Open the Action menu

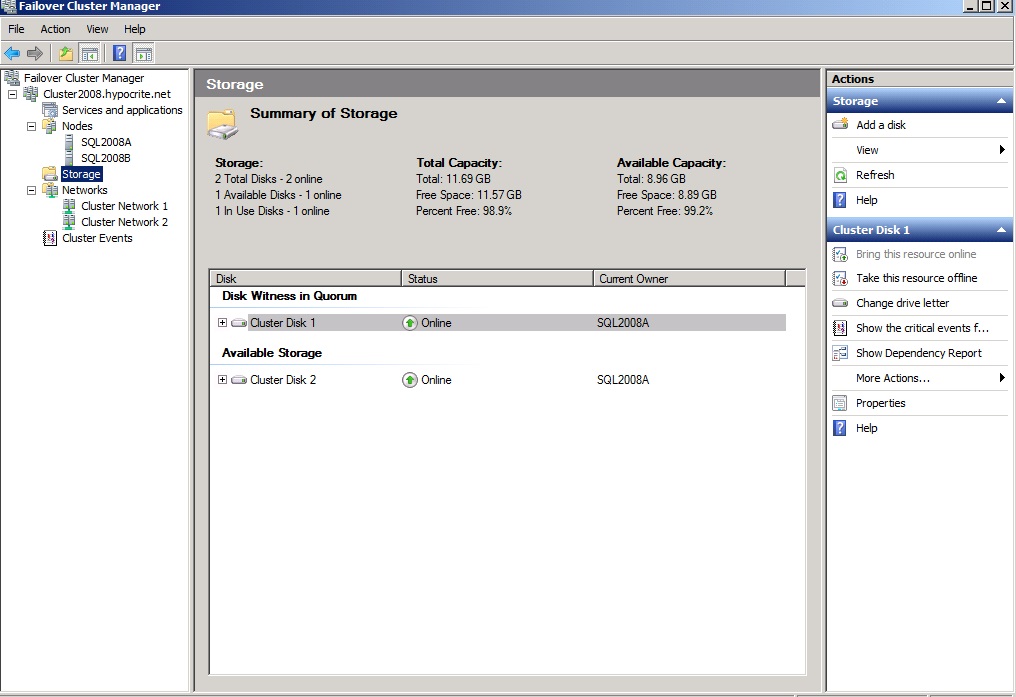point(55,29)
